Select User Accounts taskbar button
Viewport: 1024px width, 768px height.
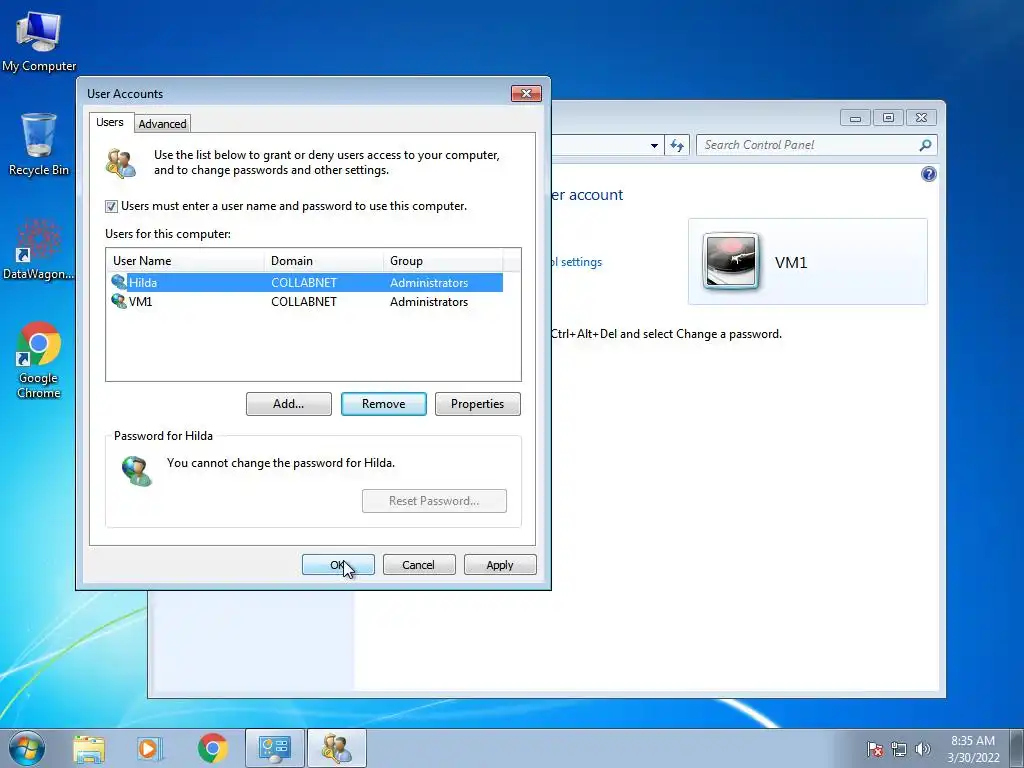(x=336, y=748)
